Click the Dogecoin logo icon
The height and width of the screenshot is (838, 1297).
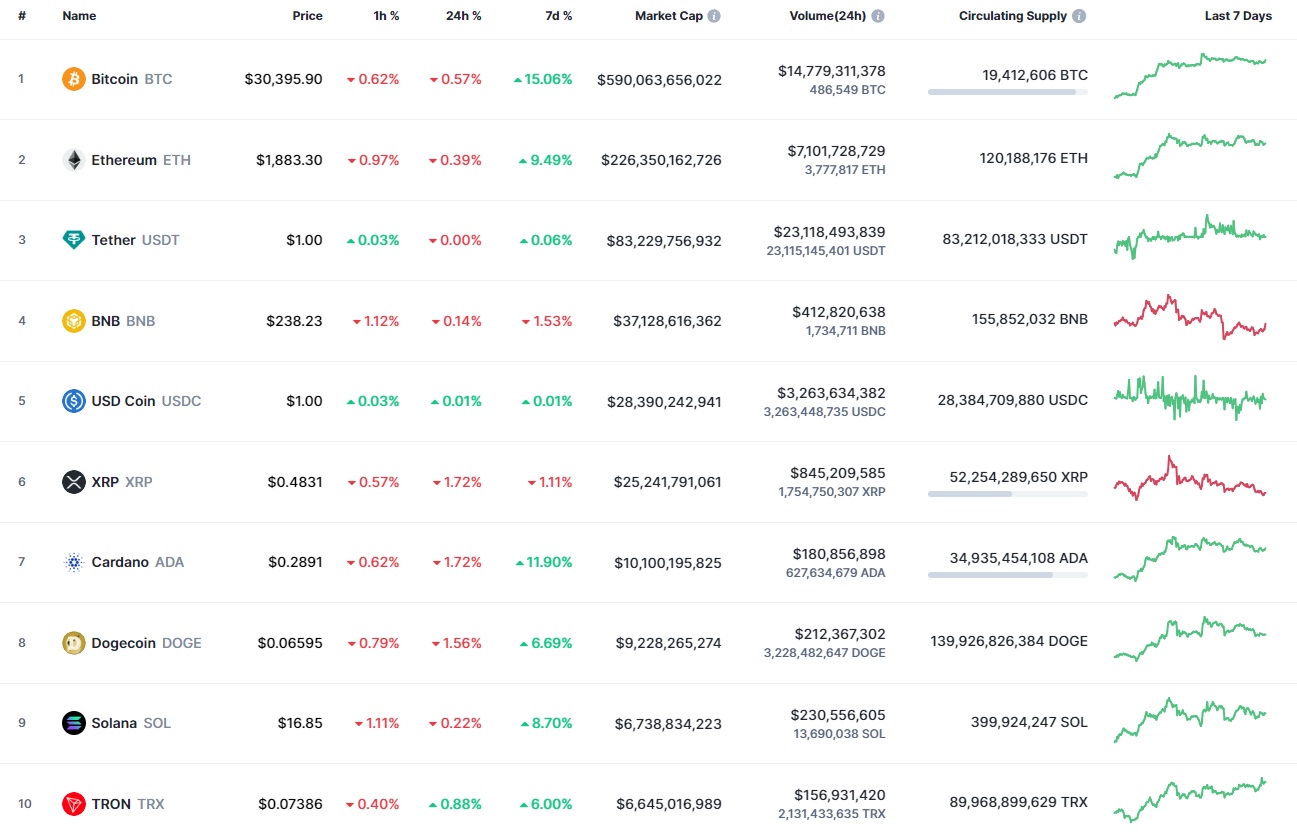74,642
